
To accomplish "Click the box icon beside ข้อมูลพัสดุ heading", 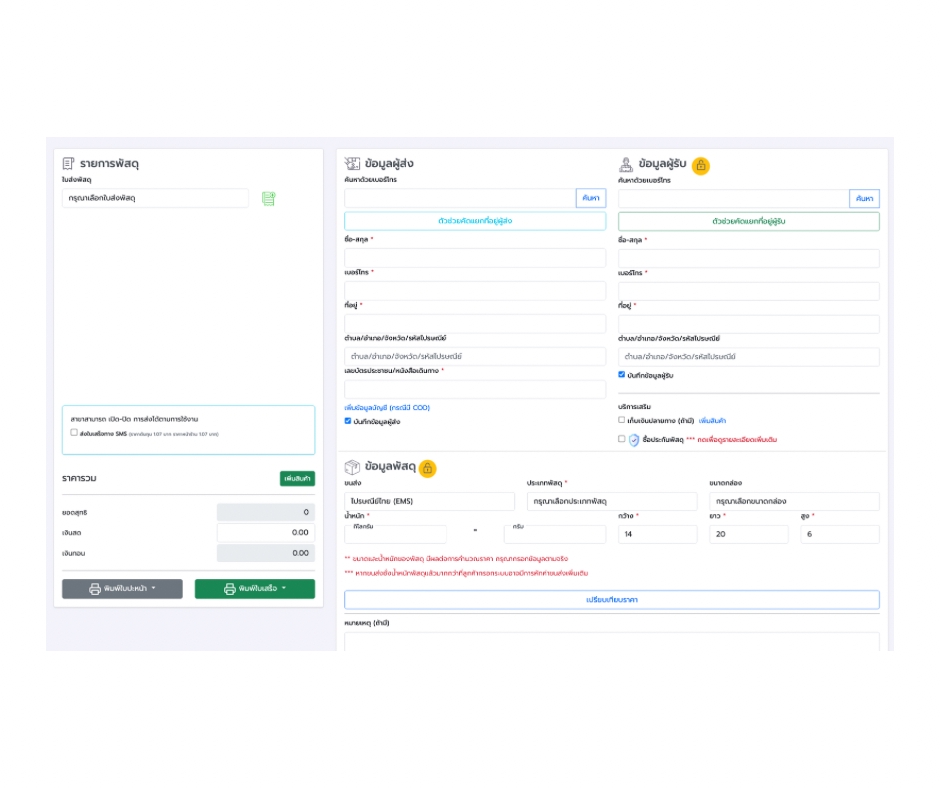I will point(352,467).
